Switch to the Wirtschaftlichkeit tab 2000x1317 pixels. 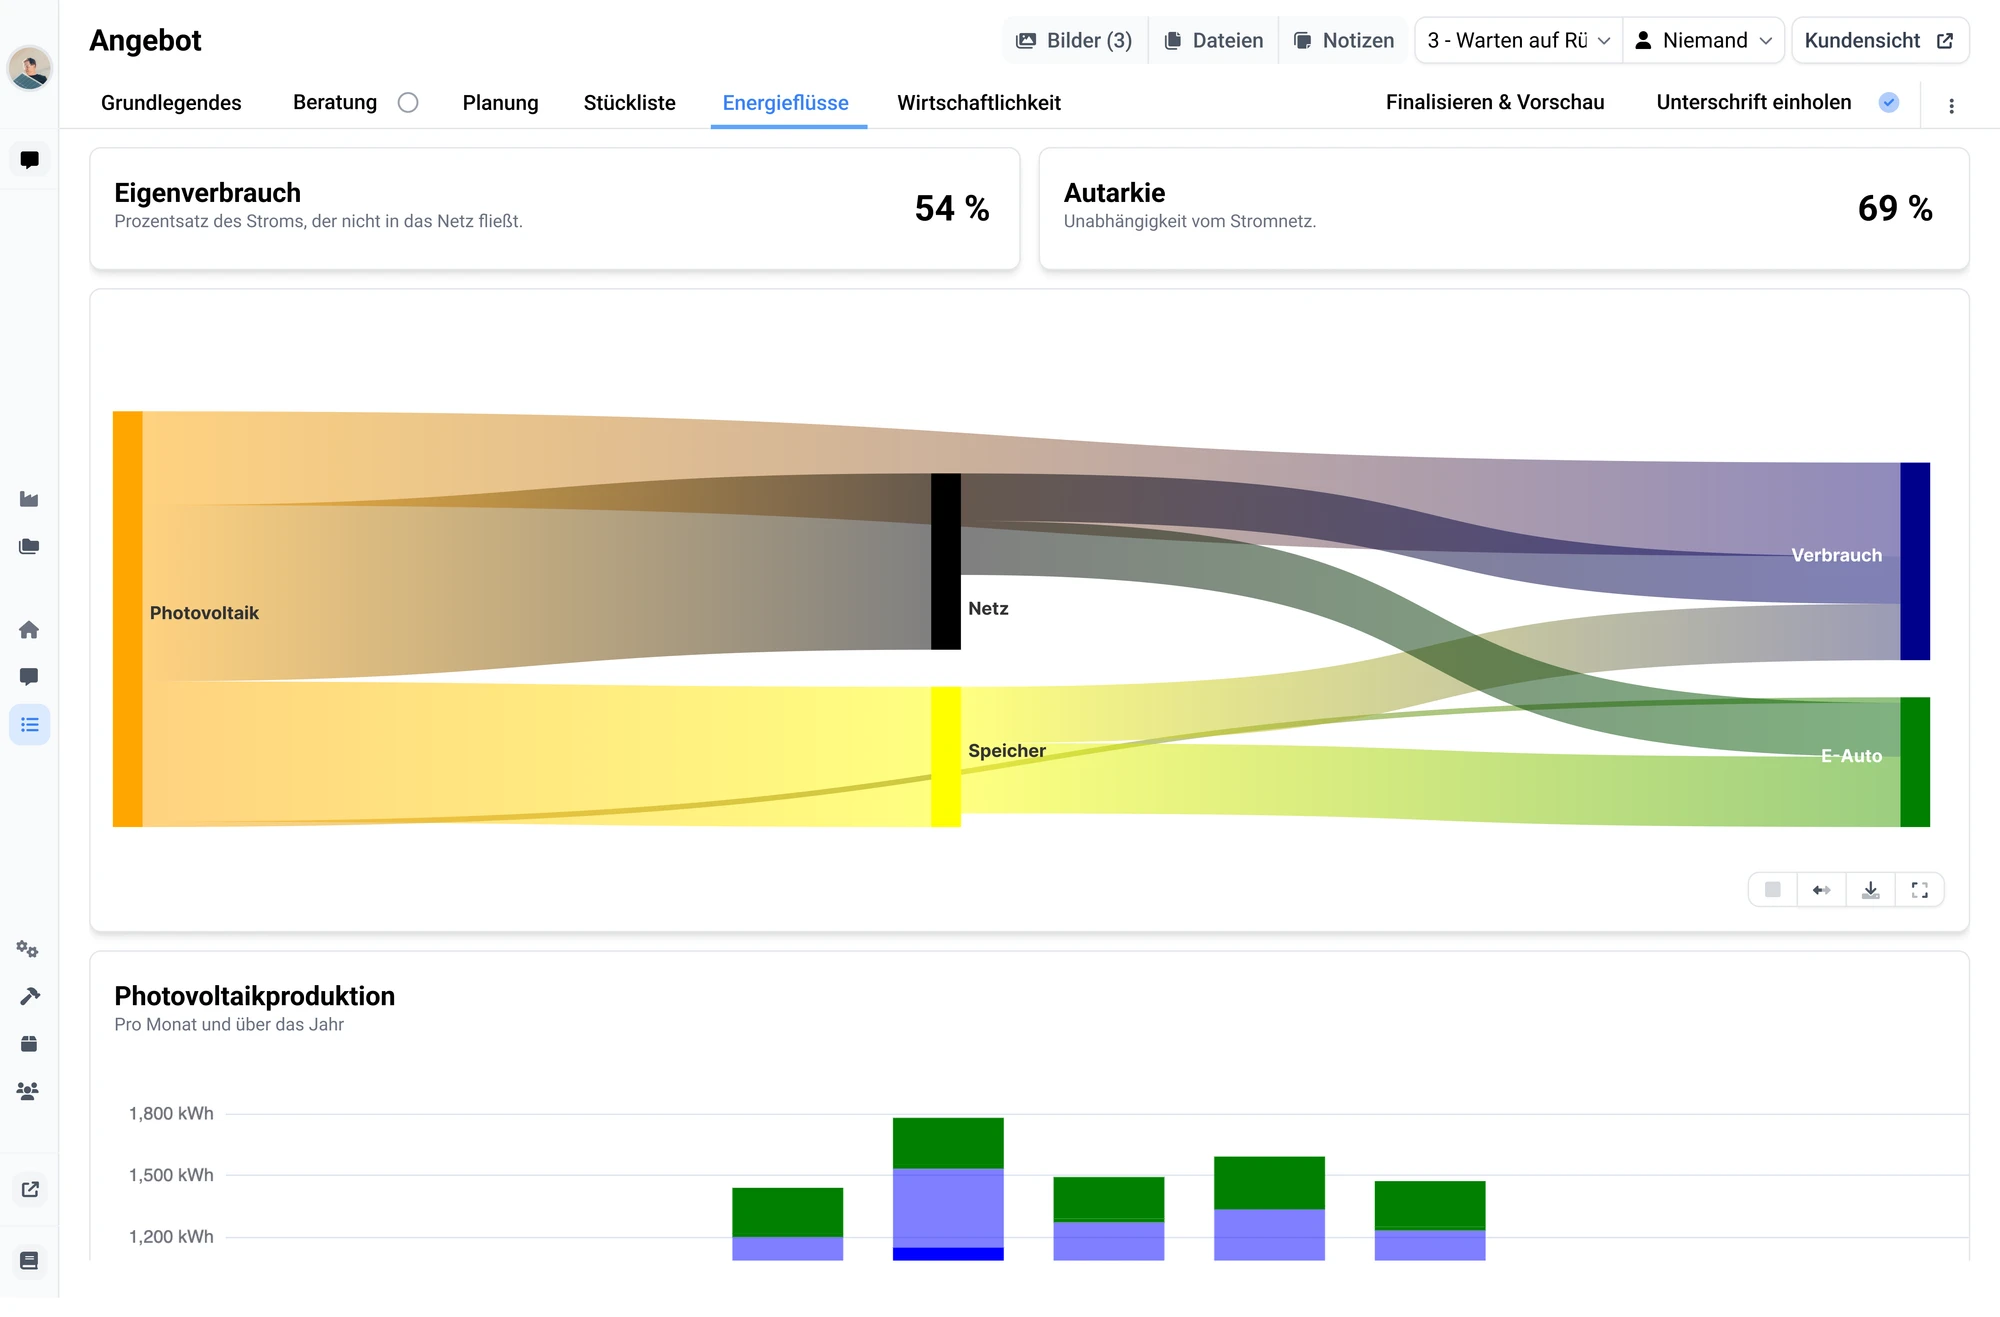[978, 102]
